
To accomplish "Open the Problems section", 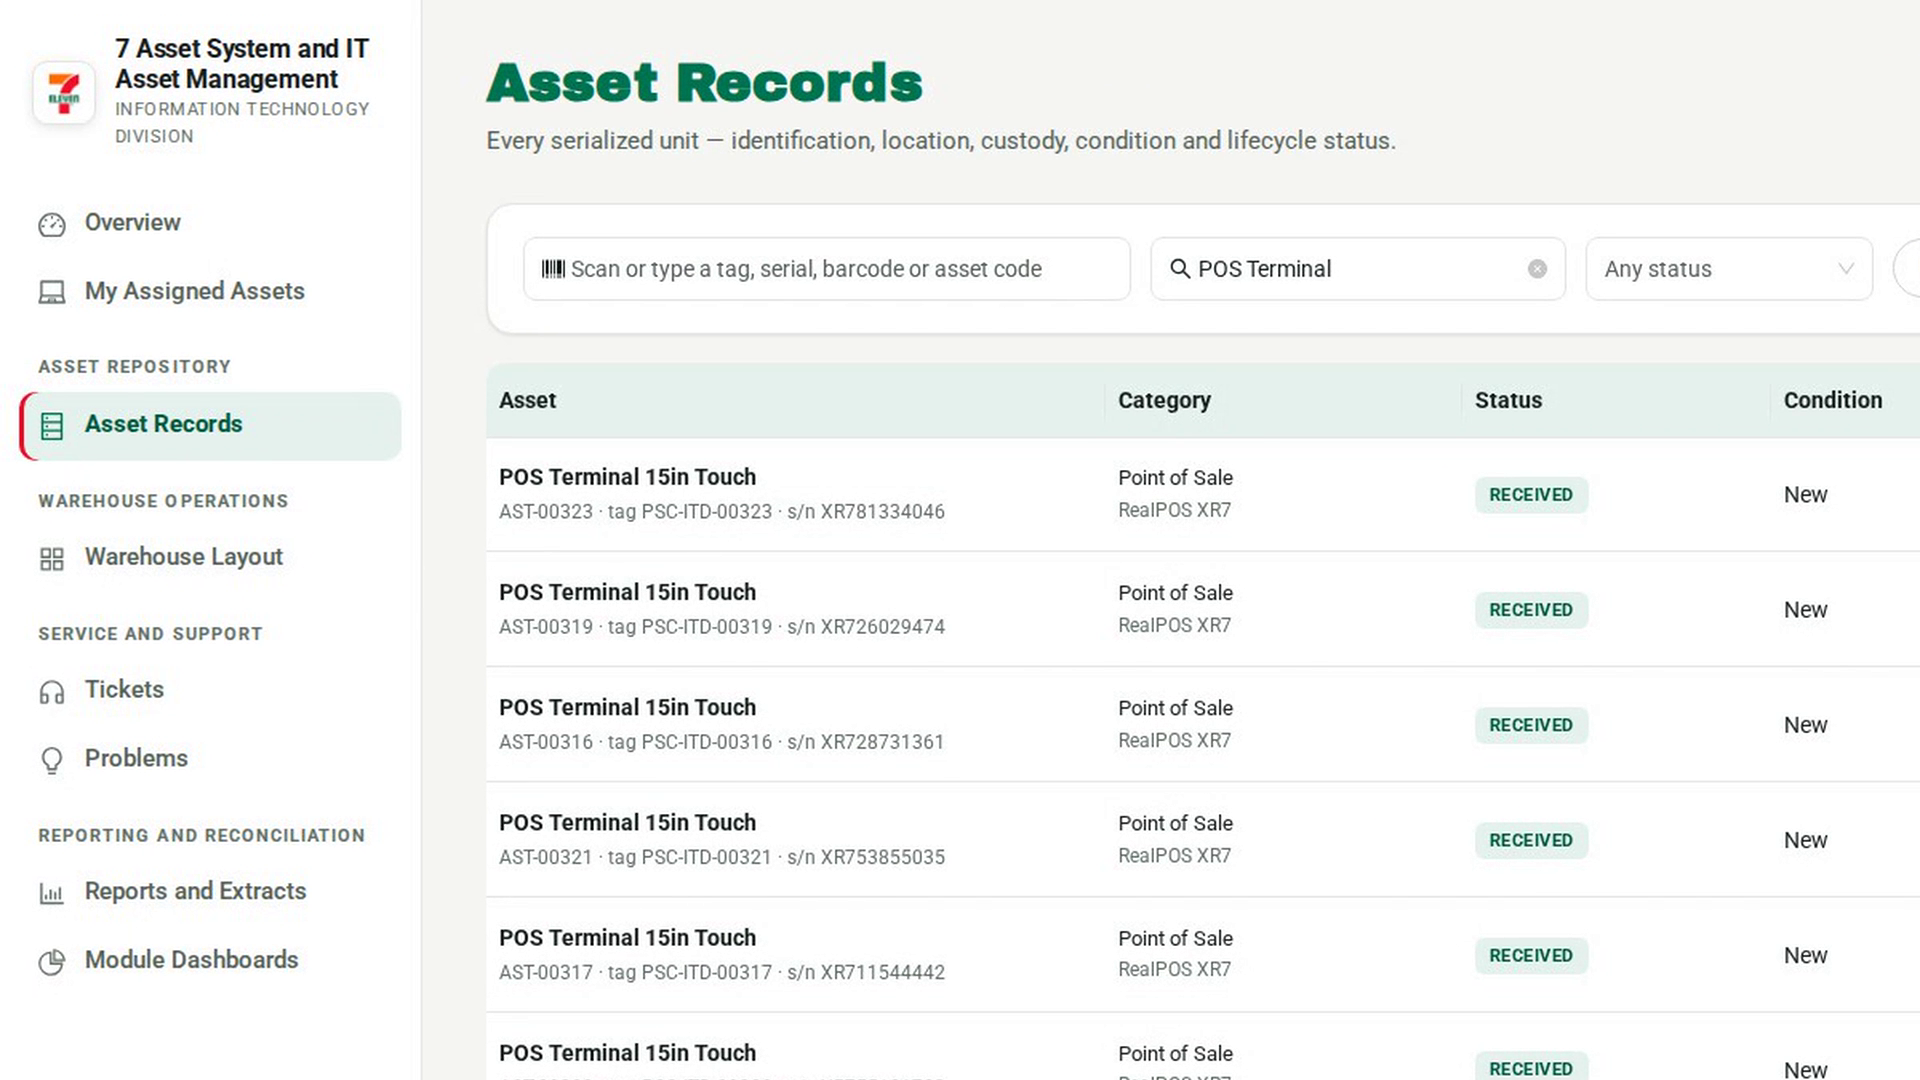I will click(210, 758).
